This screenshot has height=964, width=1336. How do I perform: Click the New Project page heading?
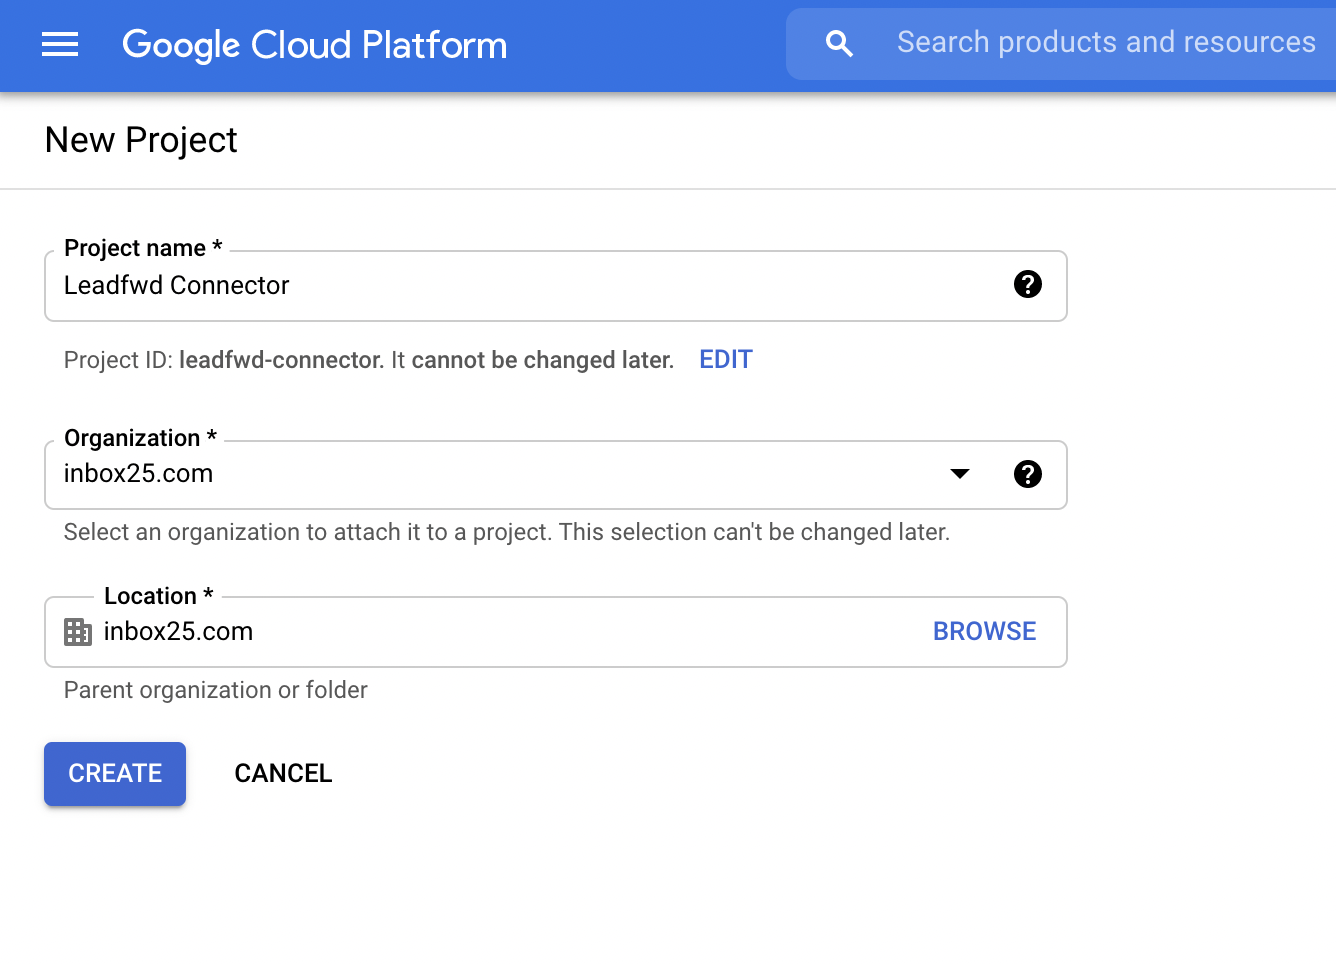141,140
